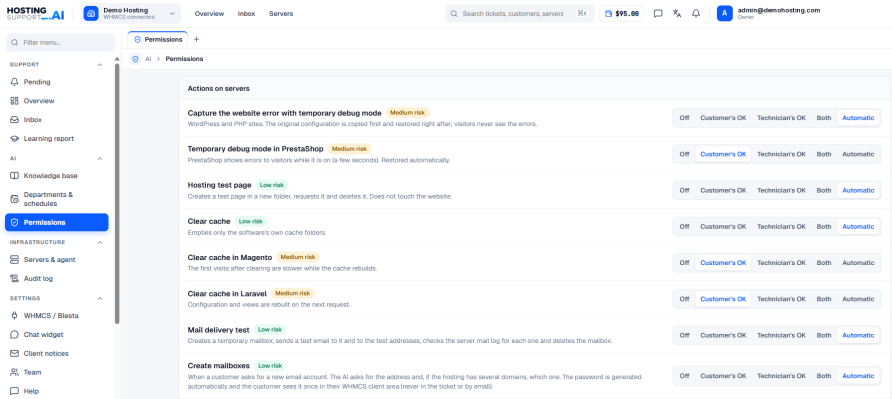The image size is (892, 399).
Task: Collapse the AI sidebar section
Action: [100, 159]
